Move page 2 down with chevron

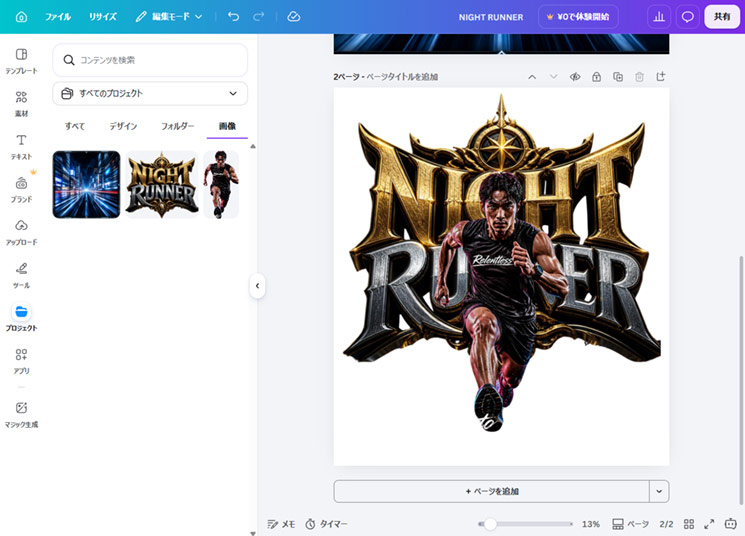554,77
